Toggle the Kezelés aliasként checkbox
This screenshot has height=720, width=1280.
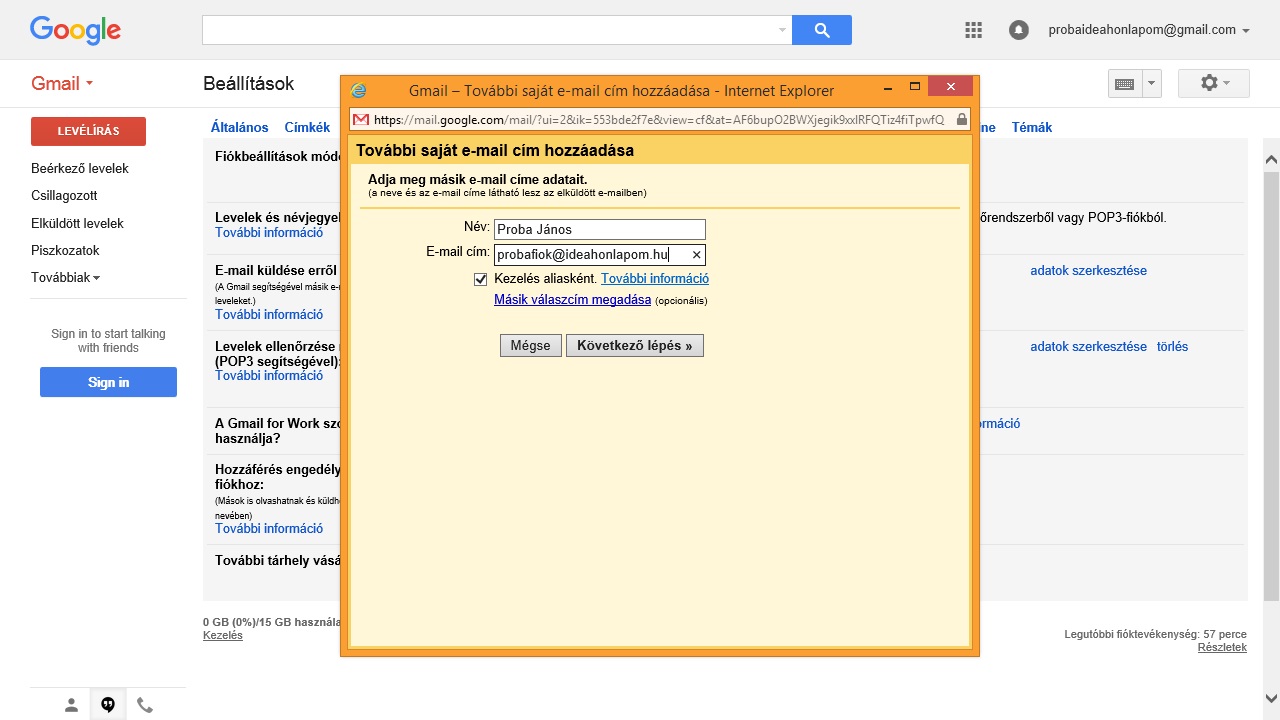(x=481, y=279)
